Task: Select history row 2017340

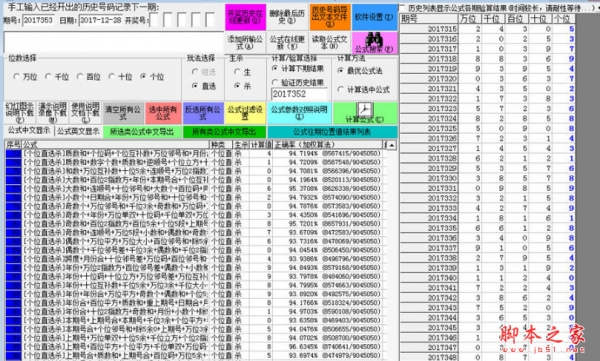Action: pyautogui.click(x=488, y=278)
